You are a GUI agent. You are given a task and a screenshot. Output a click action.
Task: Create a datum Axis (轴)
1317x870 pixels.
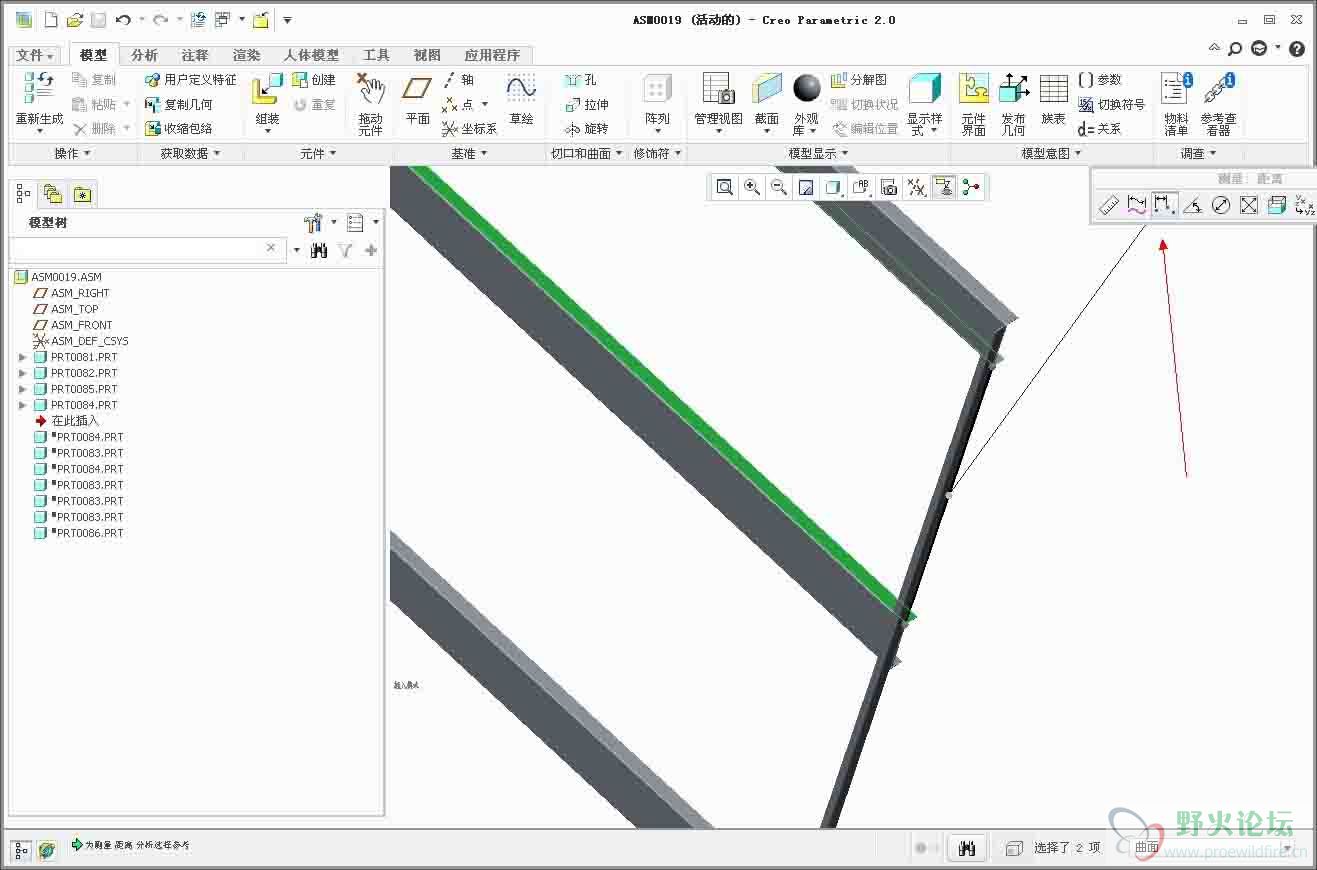click(x=459, y=80)
